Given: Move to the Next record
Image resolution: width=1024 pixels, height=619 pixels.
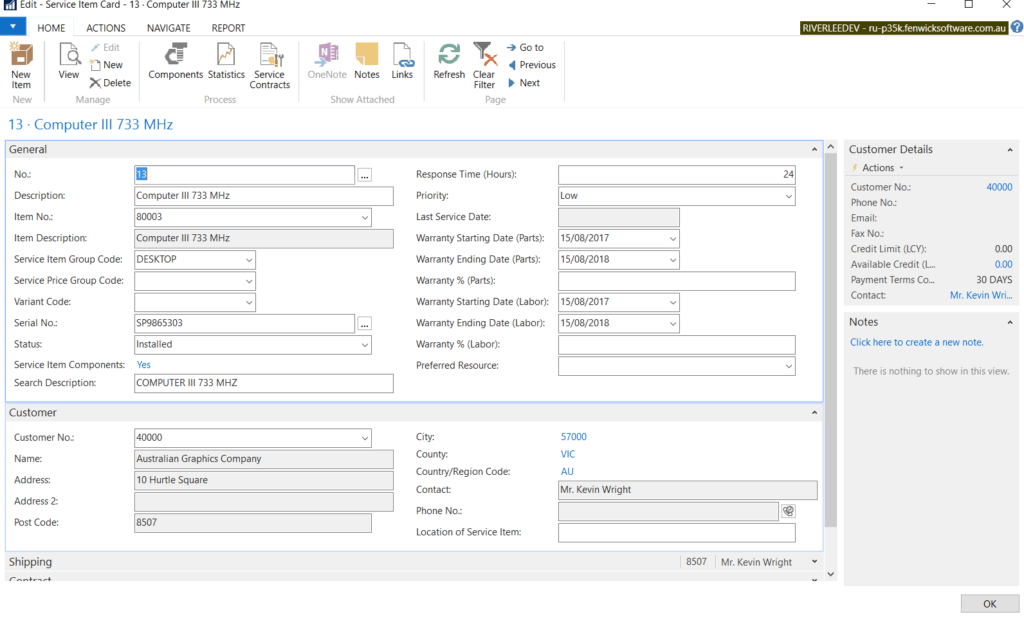Looking at the screenshot, I should pyautogui.click(x=524, y=83).
